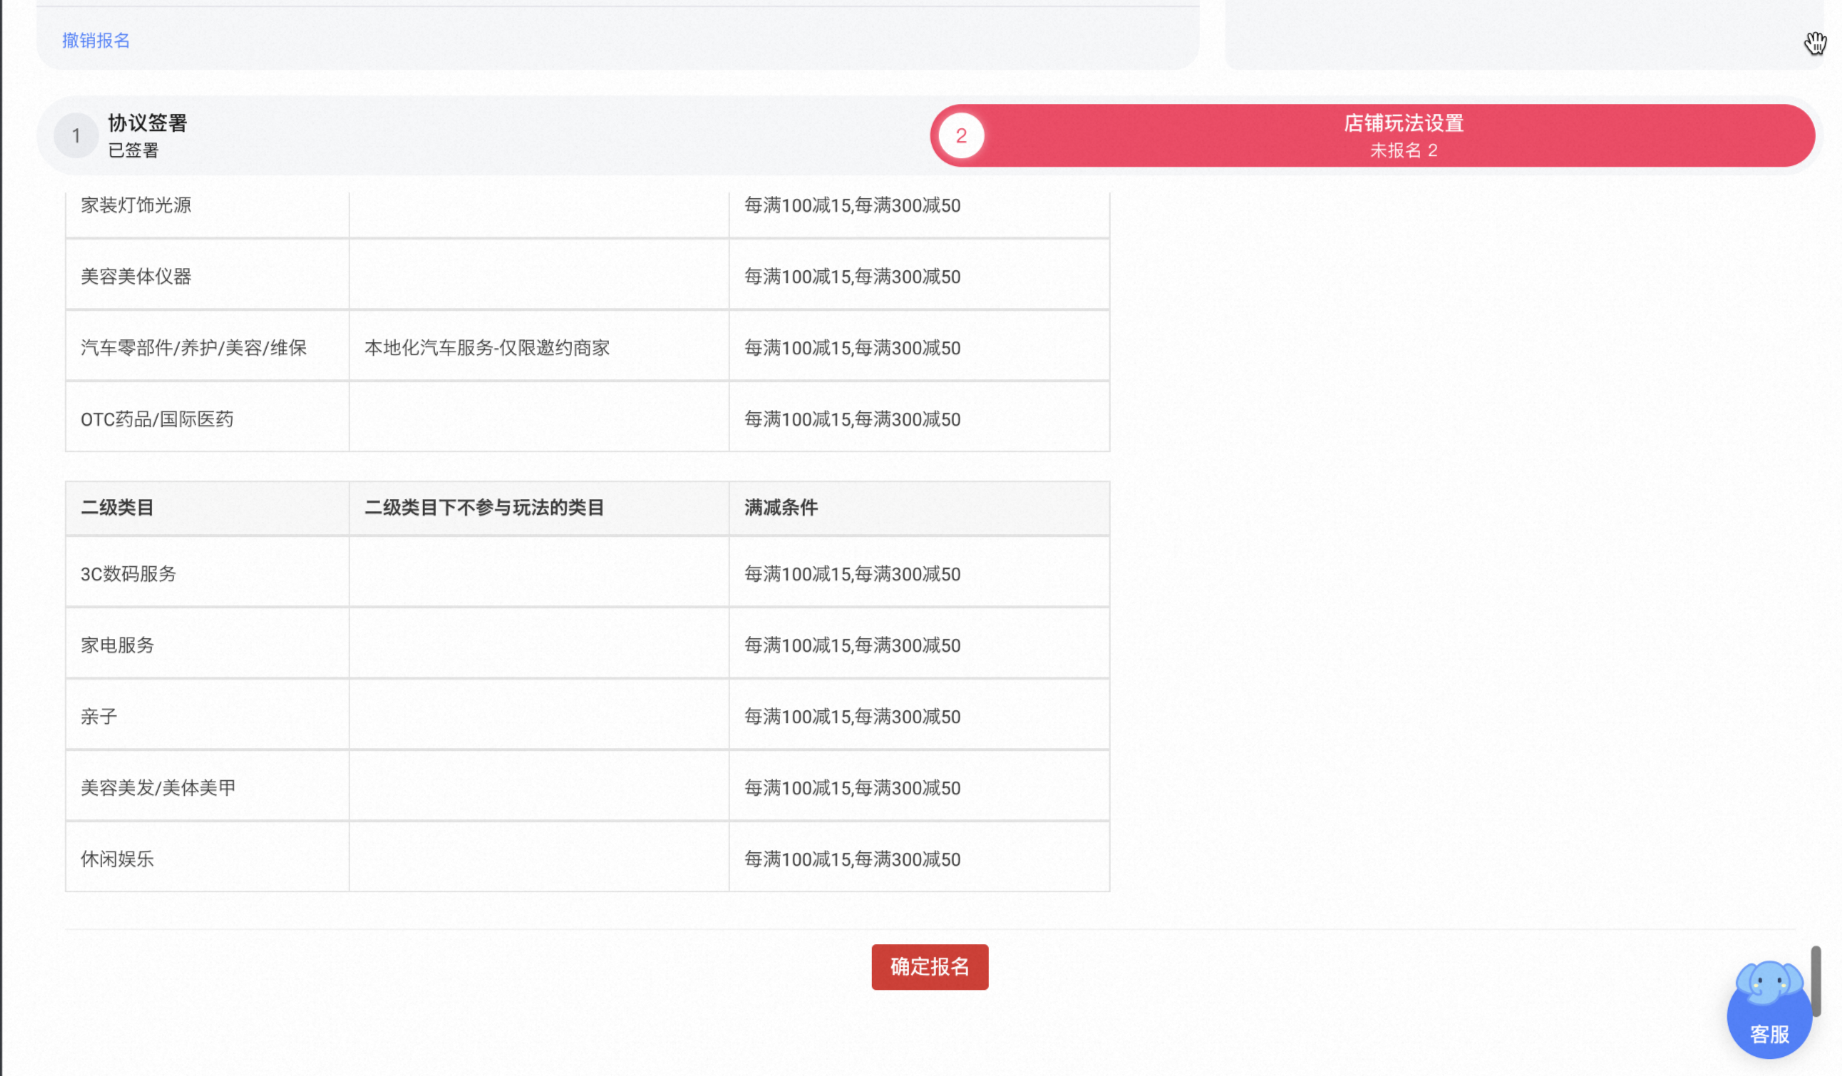Select step 2 店铺玩法设置 tab

click(1372, 136)
